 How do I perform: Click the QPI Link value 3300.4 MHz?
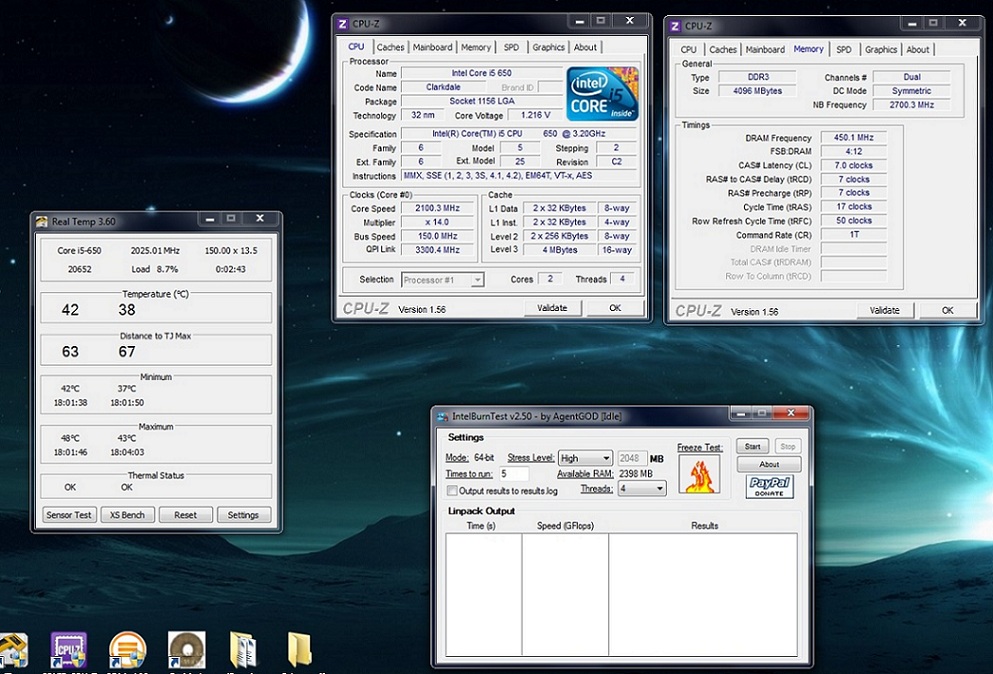click(x=438, y=250)
